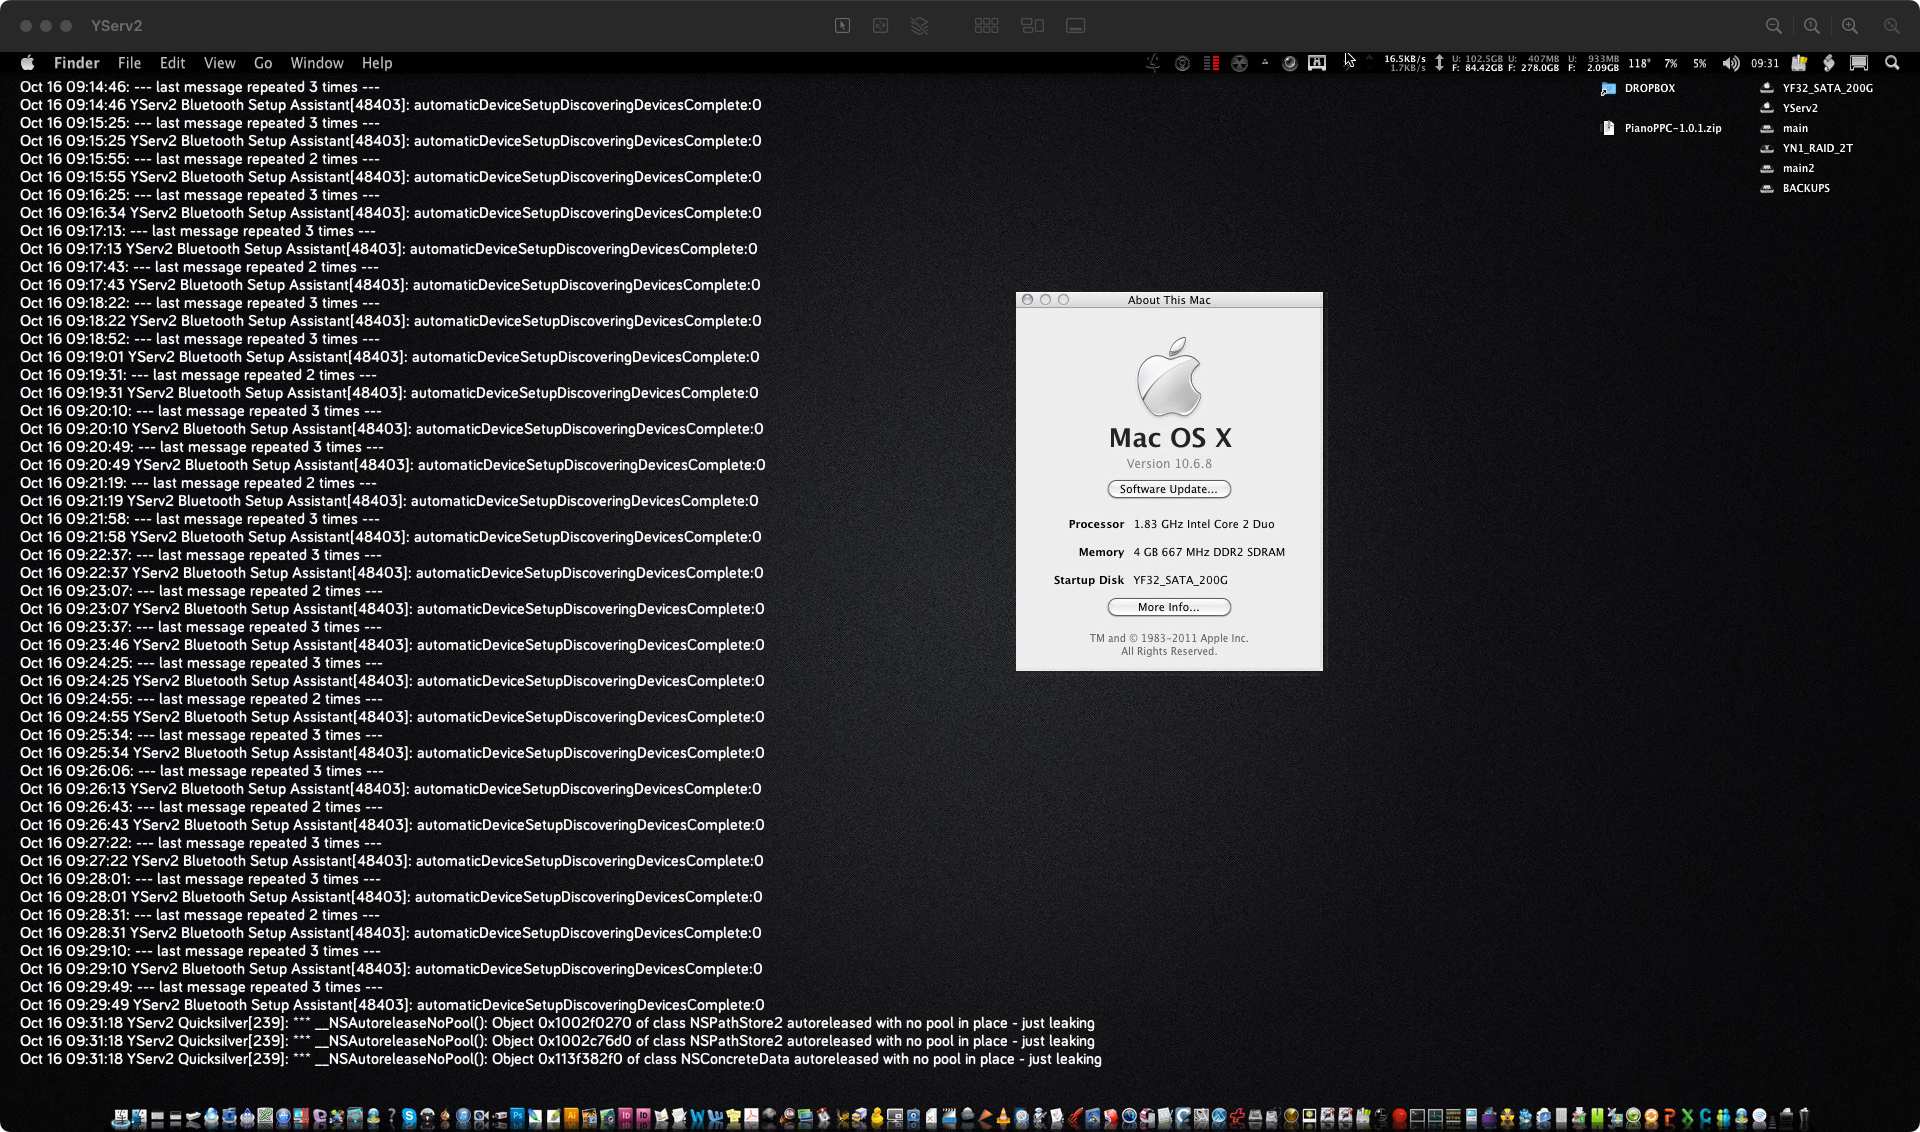Click the volume speaker menu bar icon
The height and width of the screenshot is (1132, 1920).
pyautogui.click(x=1730, y=63)
